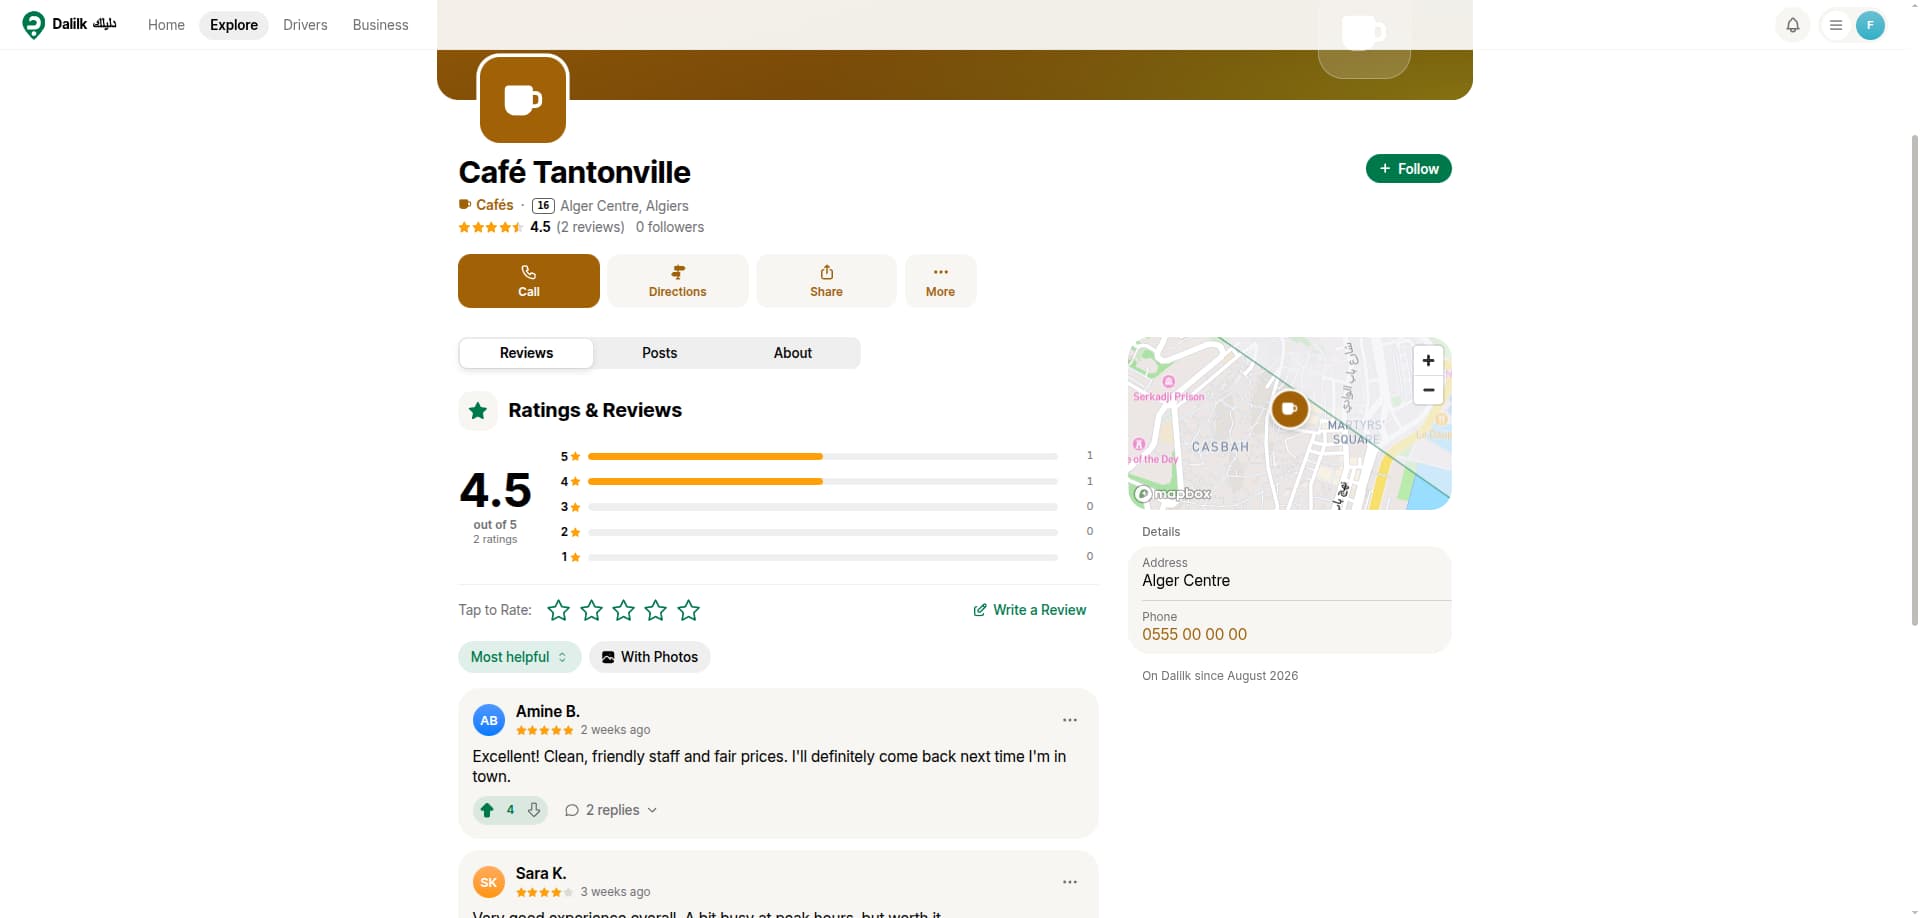Viewport: 1920px width, 918px height.
Task: Expand 2 replies on Amine's review
Action: (611, 810)
